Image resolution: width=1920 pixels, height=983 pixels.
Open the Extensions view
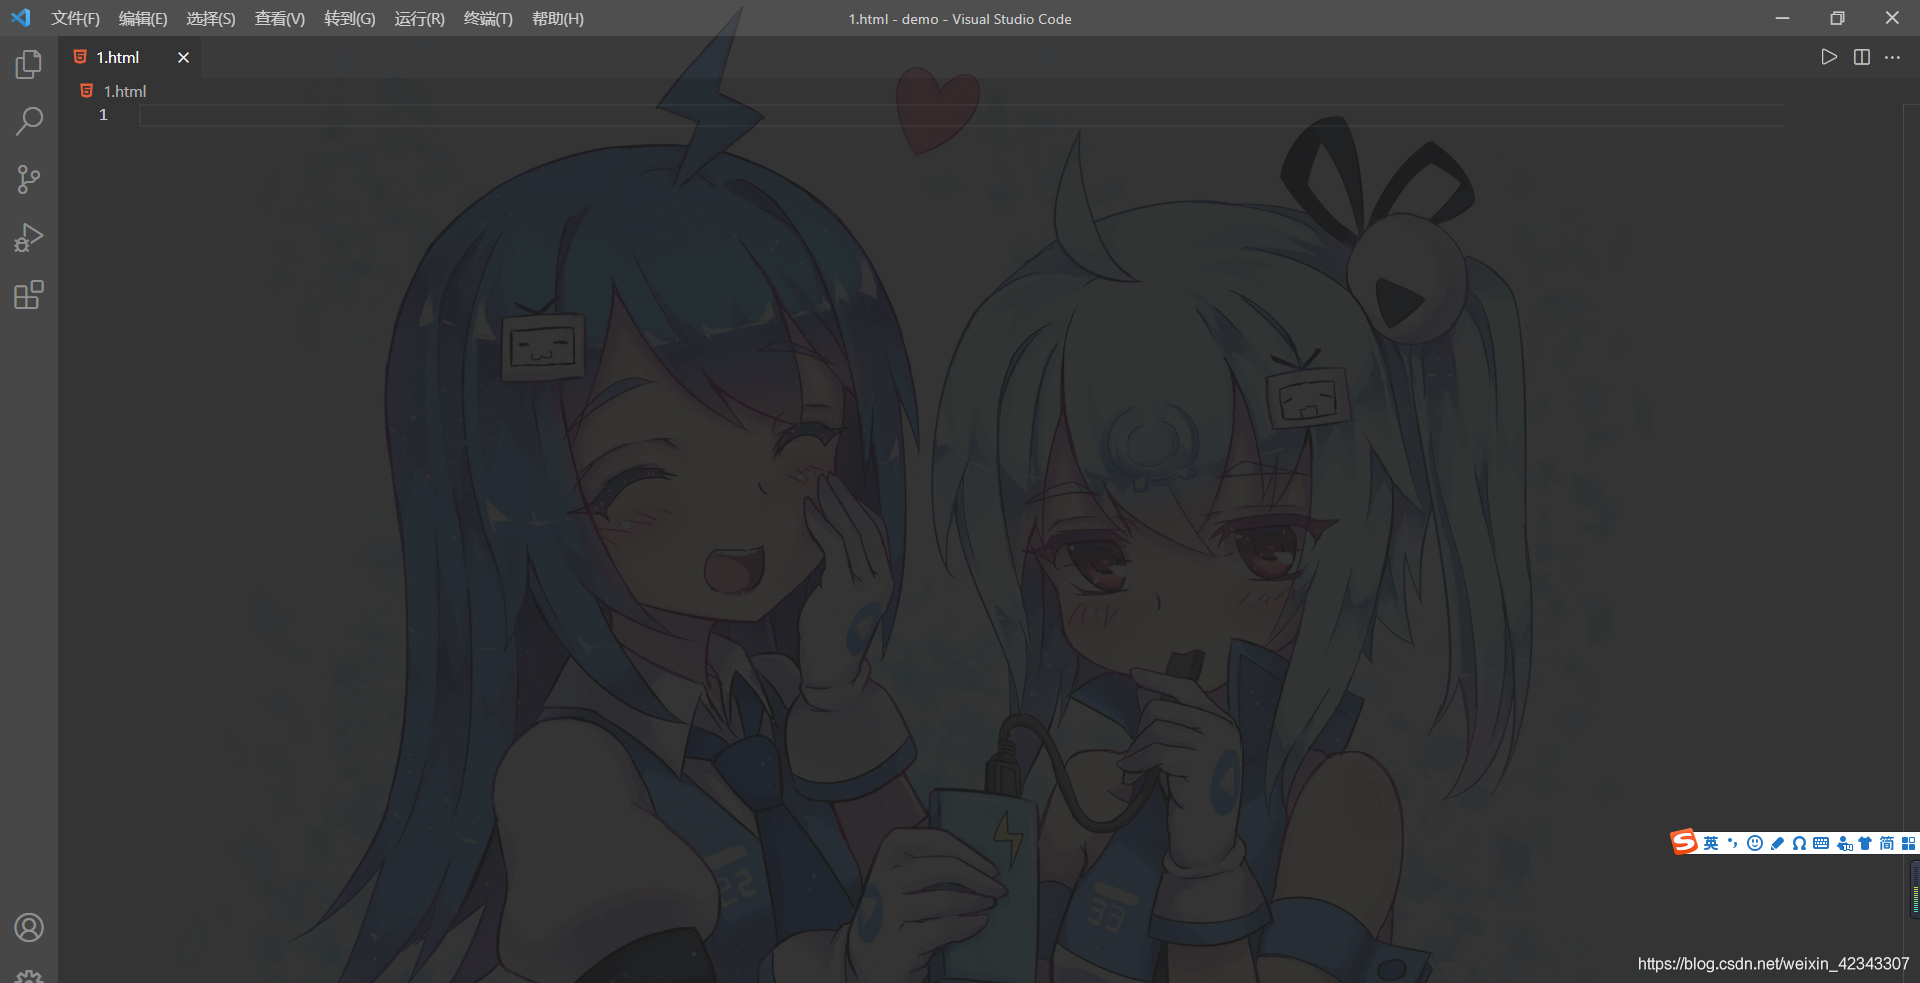(x=29, y=295)
